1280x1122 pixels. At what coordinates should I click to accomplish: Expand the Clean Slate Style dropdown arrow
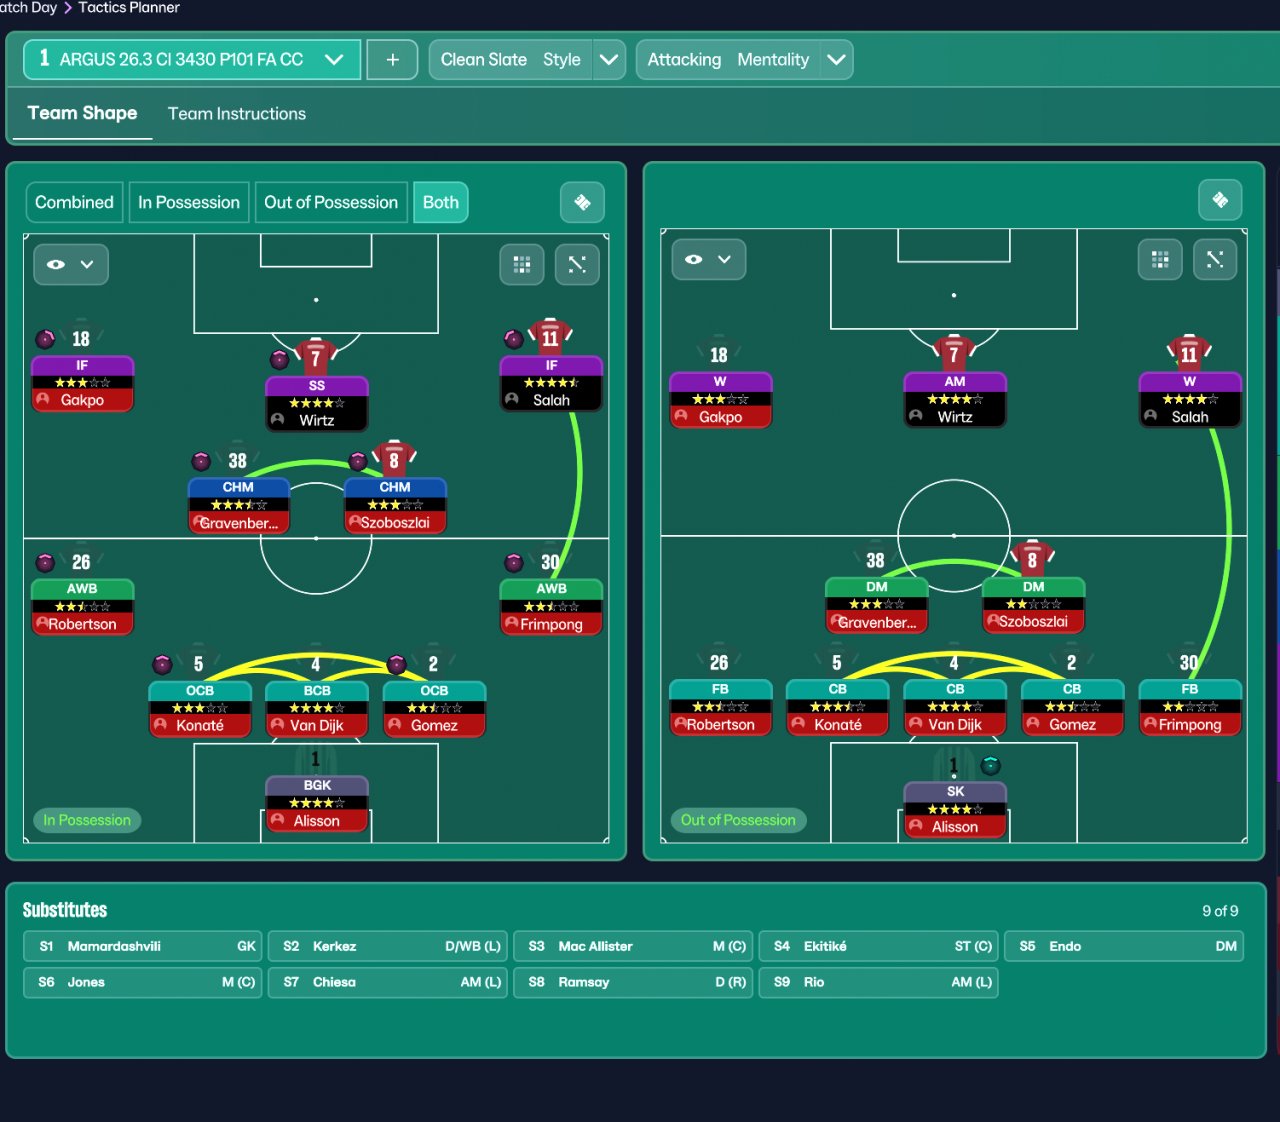tap(609, 60)
